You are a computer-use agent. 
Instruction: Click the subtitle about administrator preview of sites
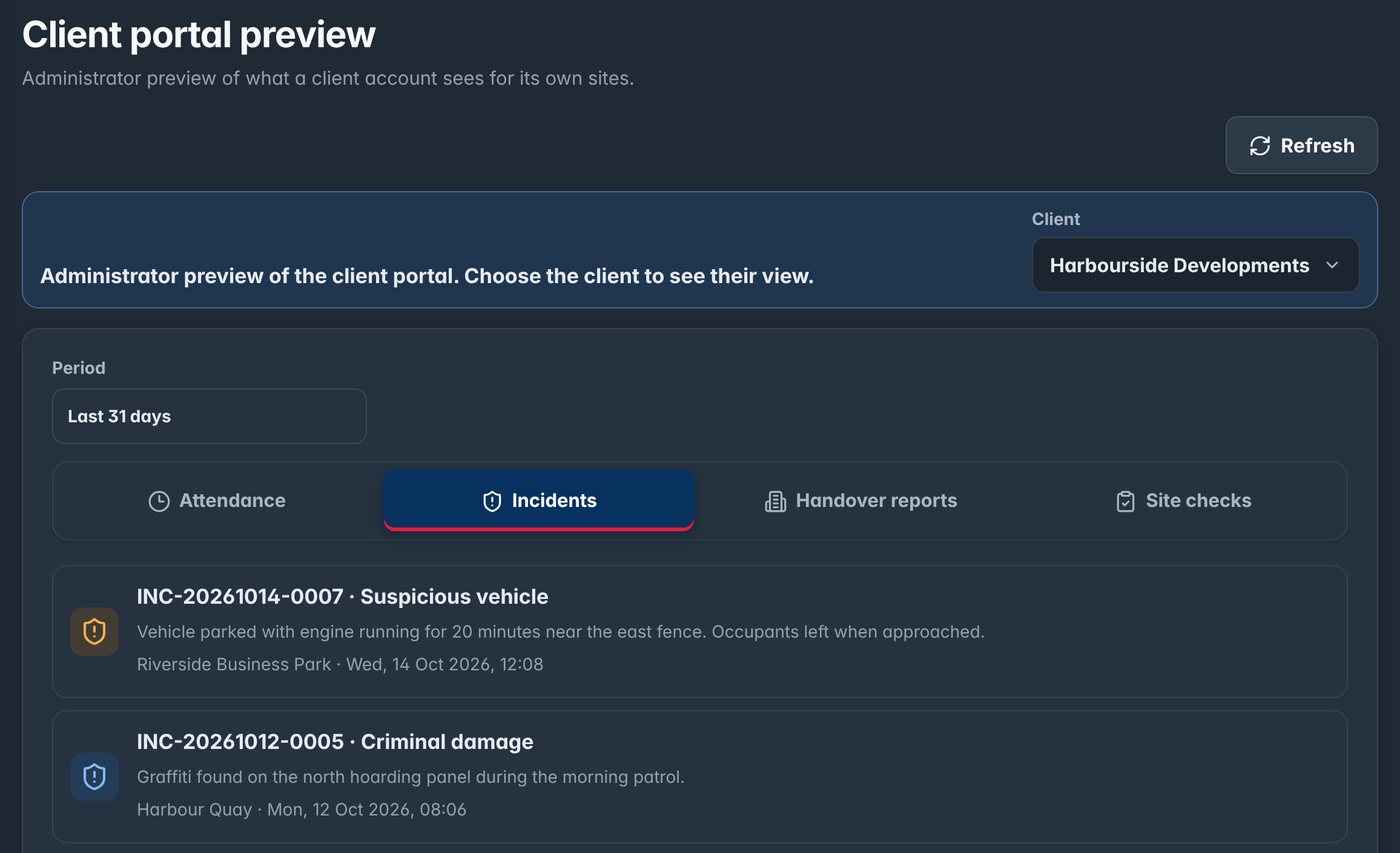tap(328, 78)
